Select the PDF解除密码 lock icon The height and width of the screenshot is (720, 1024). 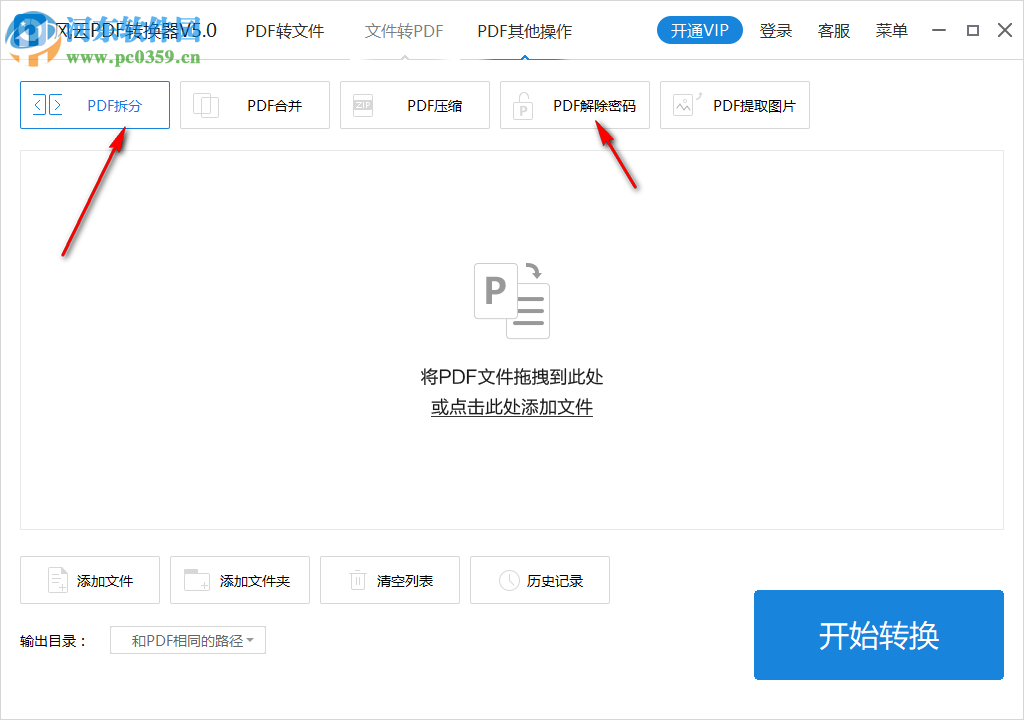click(x=523, y=105)
